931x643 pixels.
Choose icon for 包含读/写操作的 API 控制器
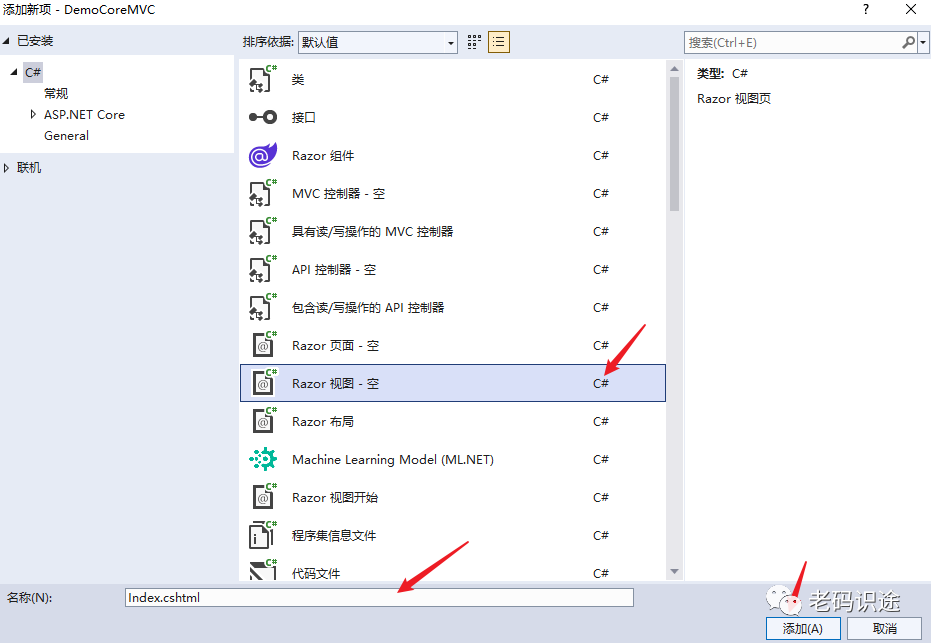(262, 307)
